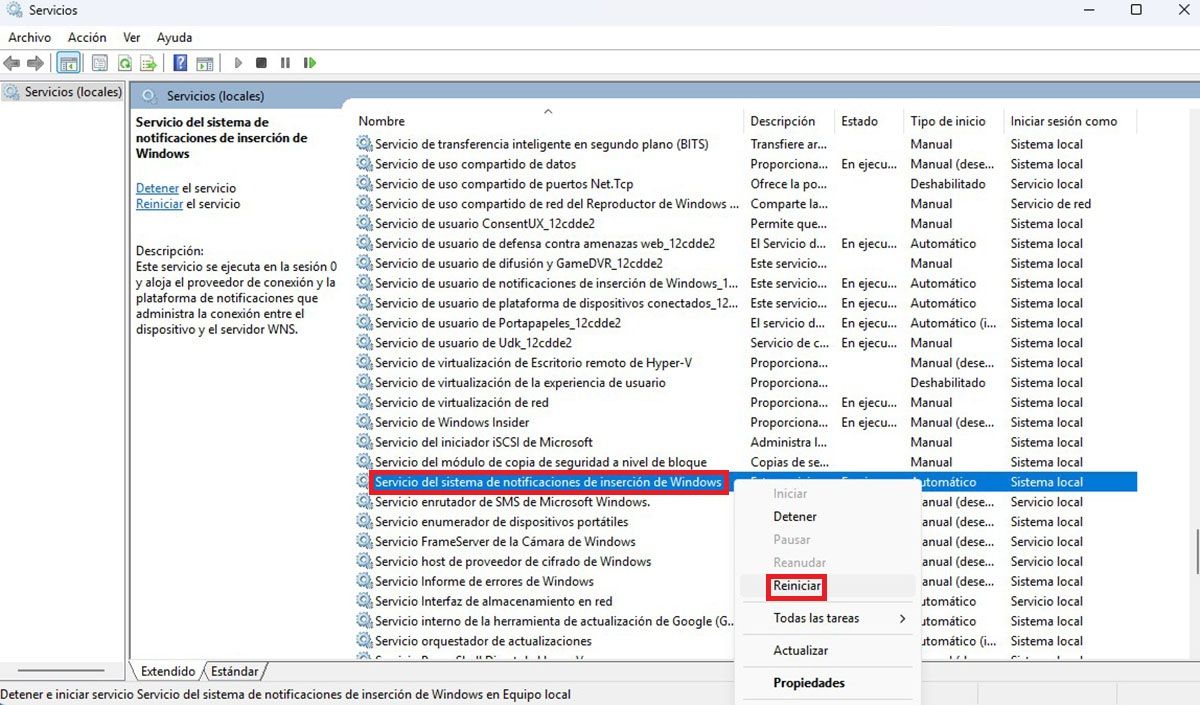Choose Propiedades in the context menu
Viewport: 1200px width, 705px height.
point(809,683)
